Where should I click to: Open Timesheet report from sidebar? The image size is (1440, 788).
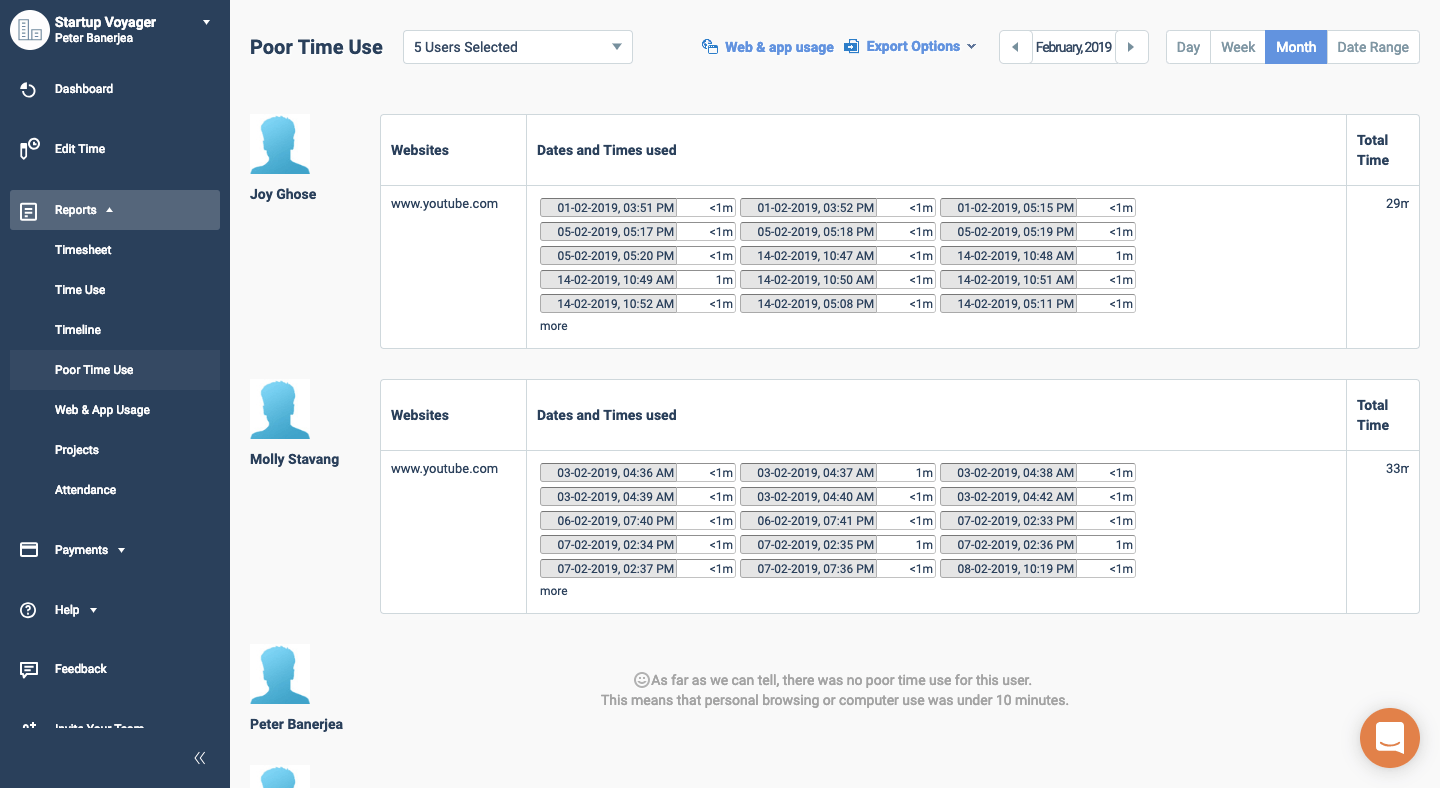pyautogui.click(x=83, y=250)
